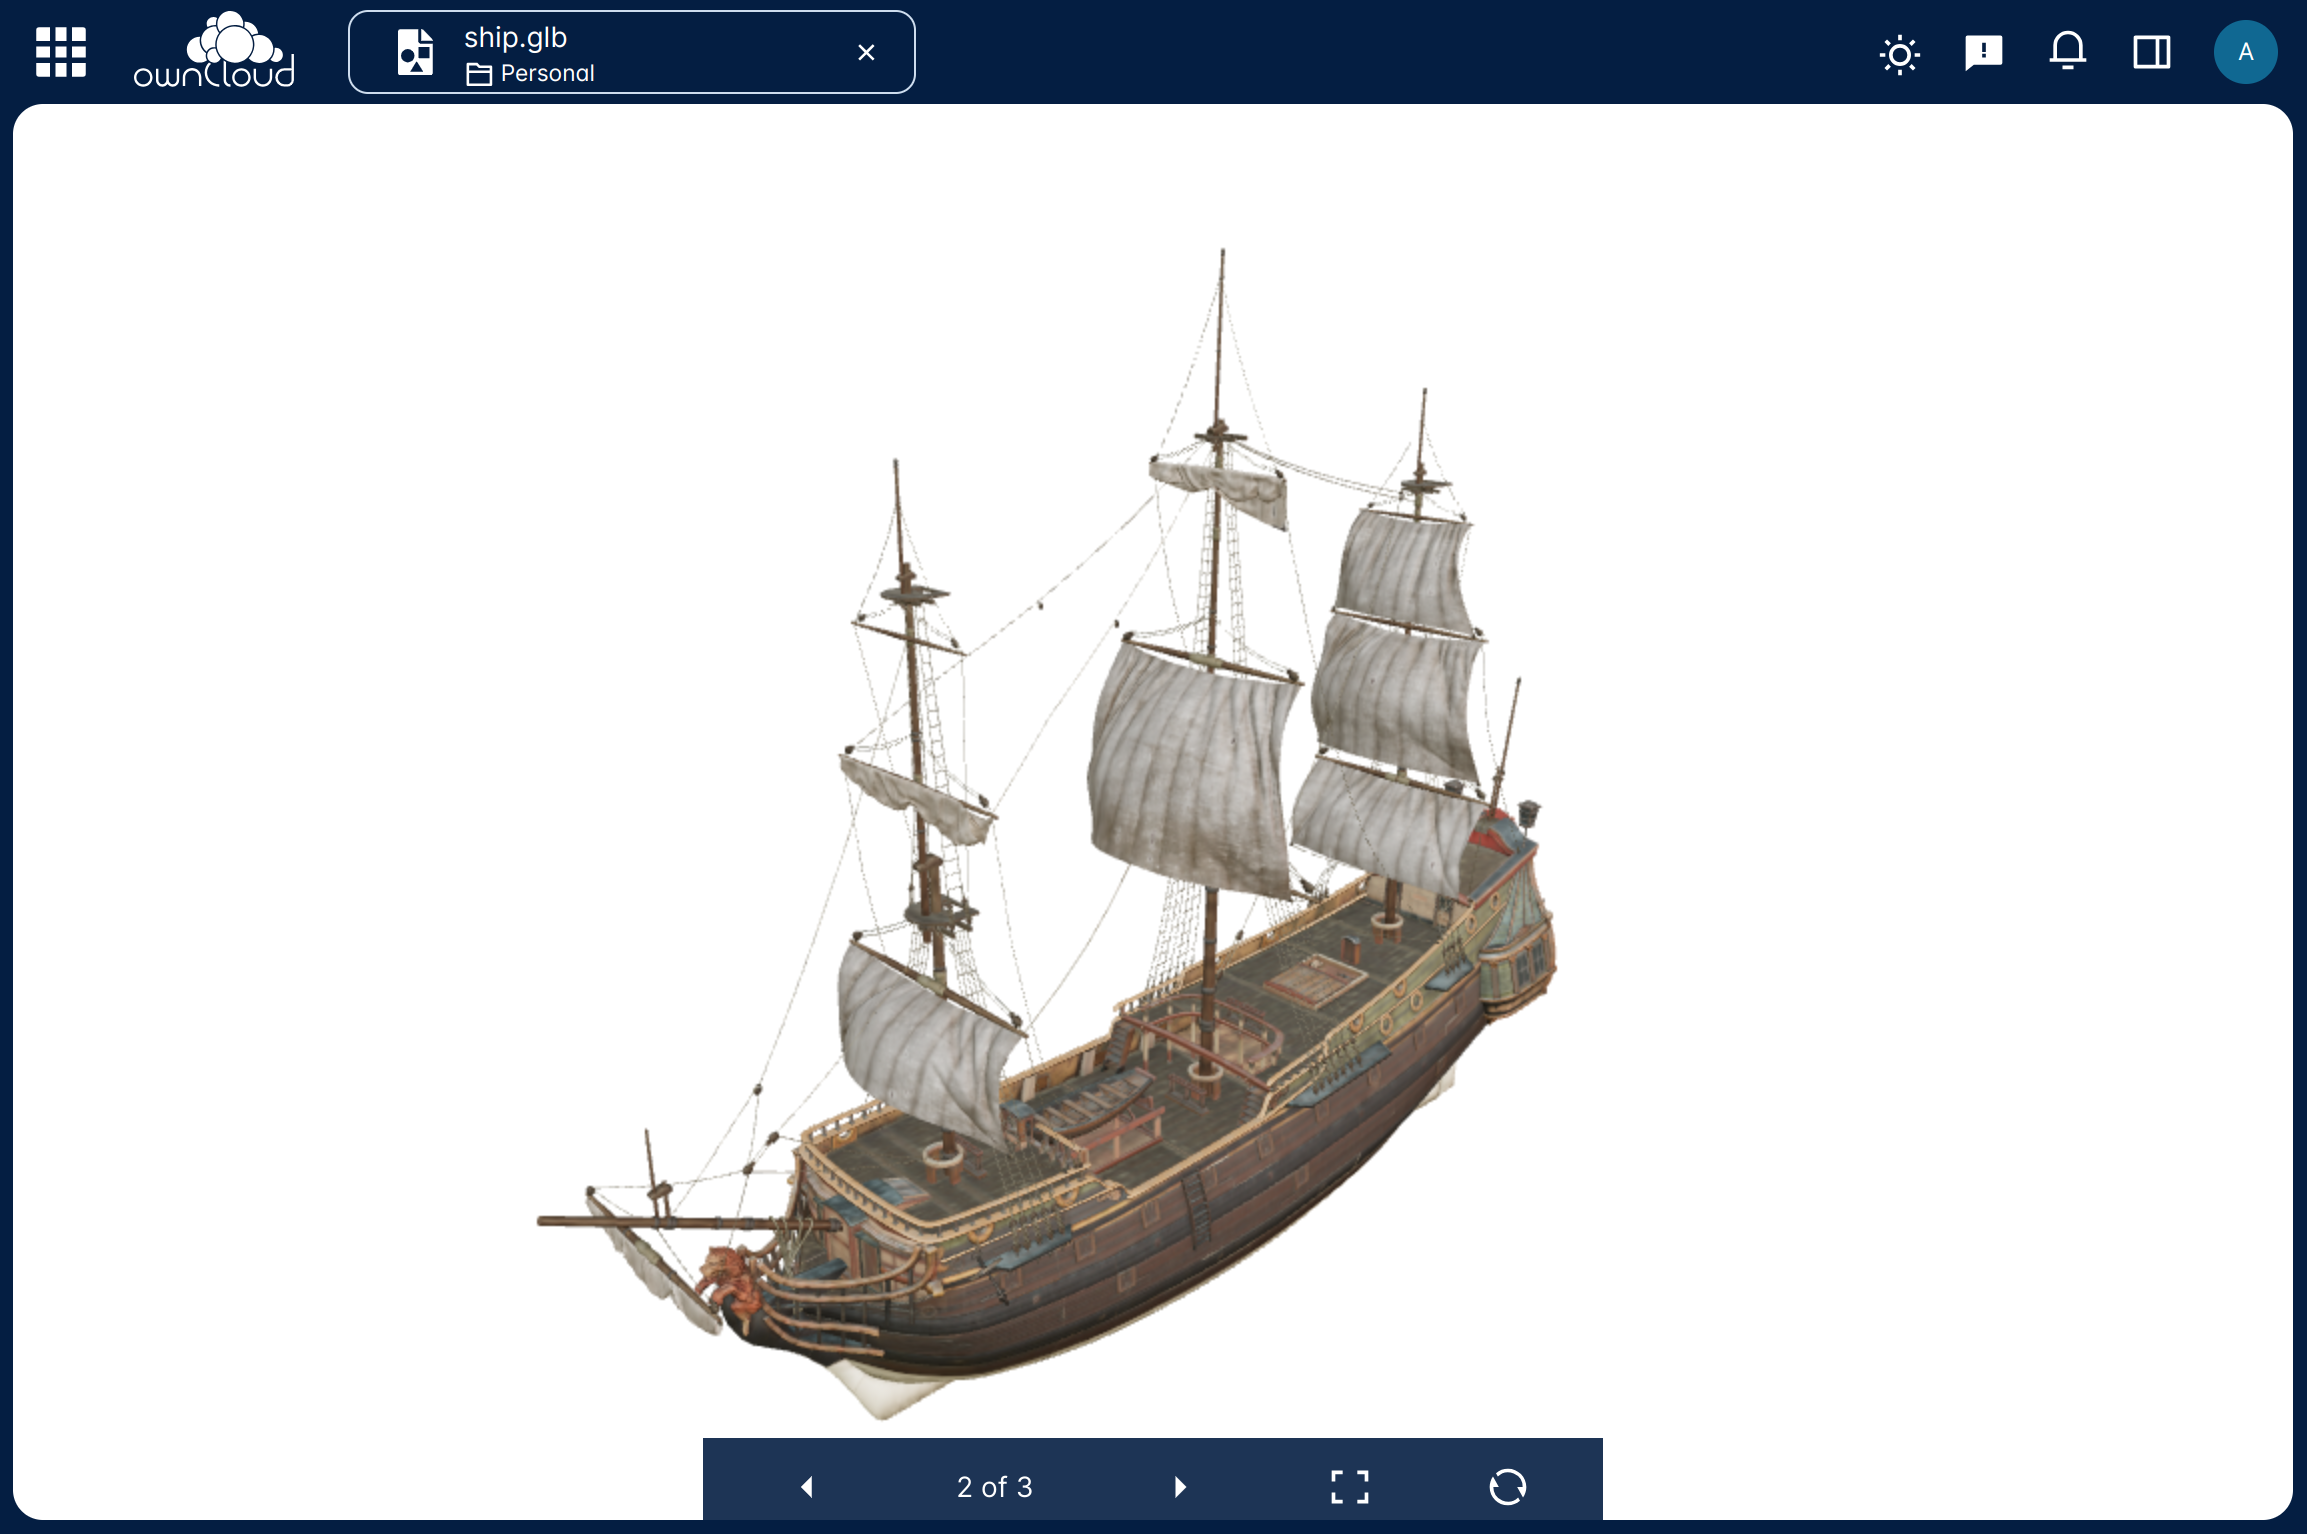
Task: Open the feedback speech bubble icon
Action: (1983, 52)
